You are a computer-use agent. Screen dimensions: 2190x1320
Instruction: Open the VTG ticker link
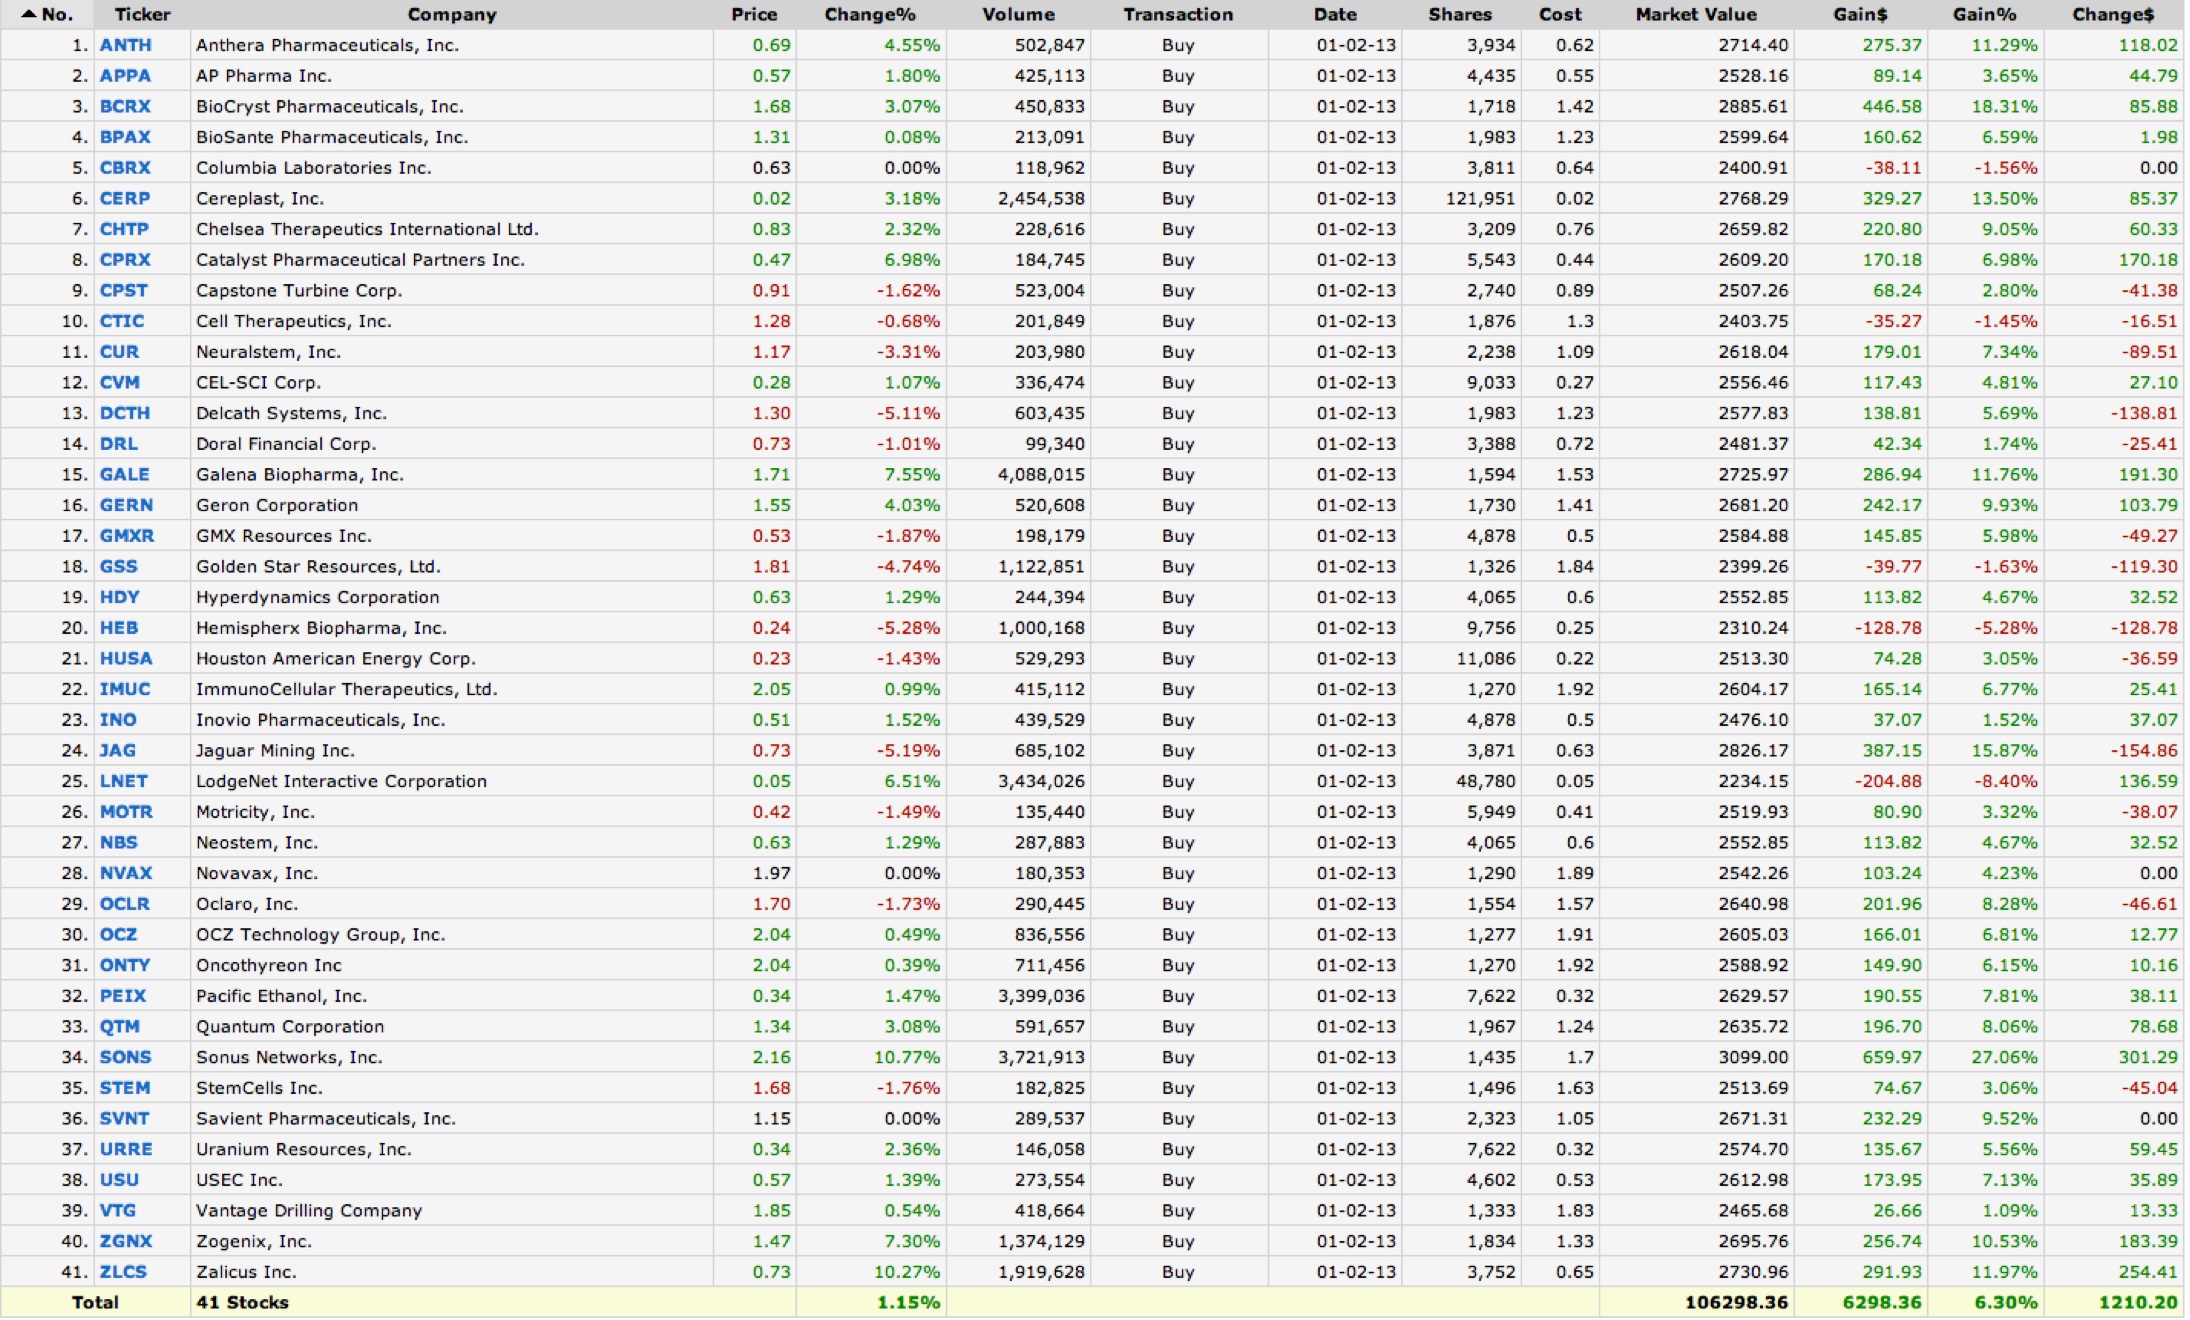(x=117, y=1210)
